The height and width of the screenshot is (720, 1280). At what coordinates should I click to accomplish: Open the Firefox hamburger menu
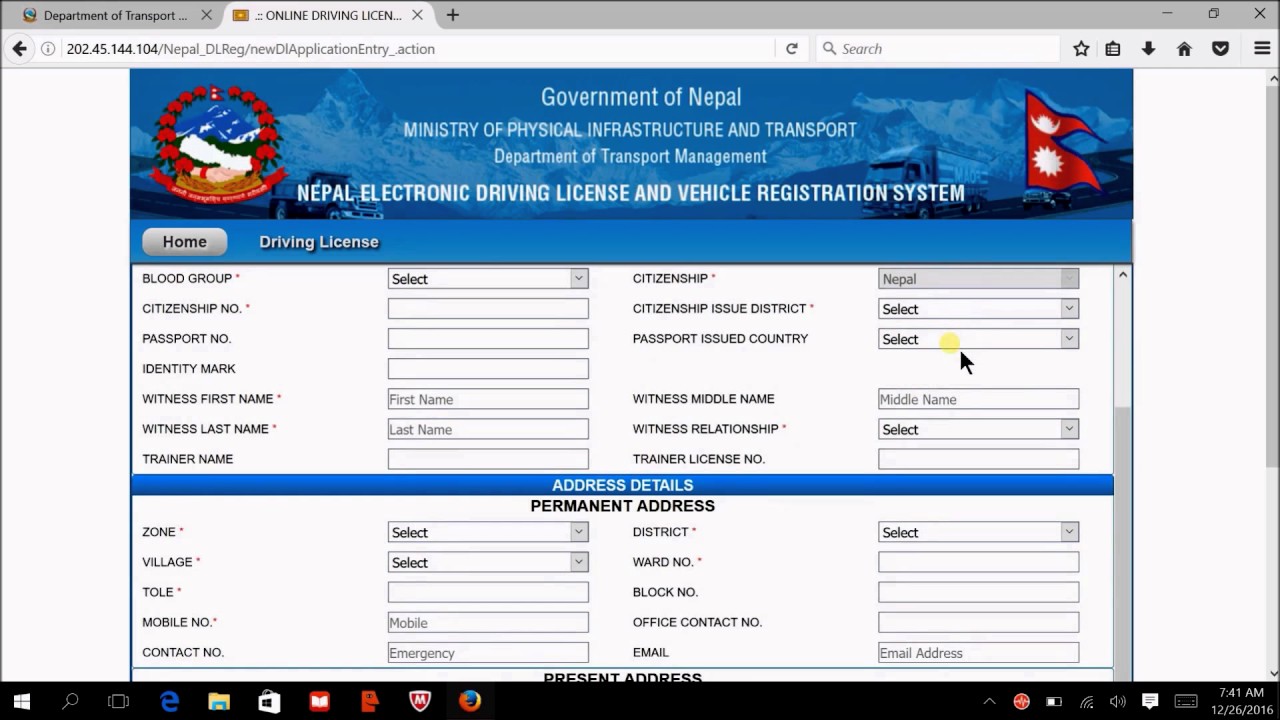tap(1262, 48)
